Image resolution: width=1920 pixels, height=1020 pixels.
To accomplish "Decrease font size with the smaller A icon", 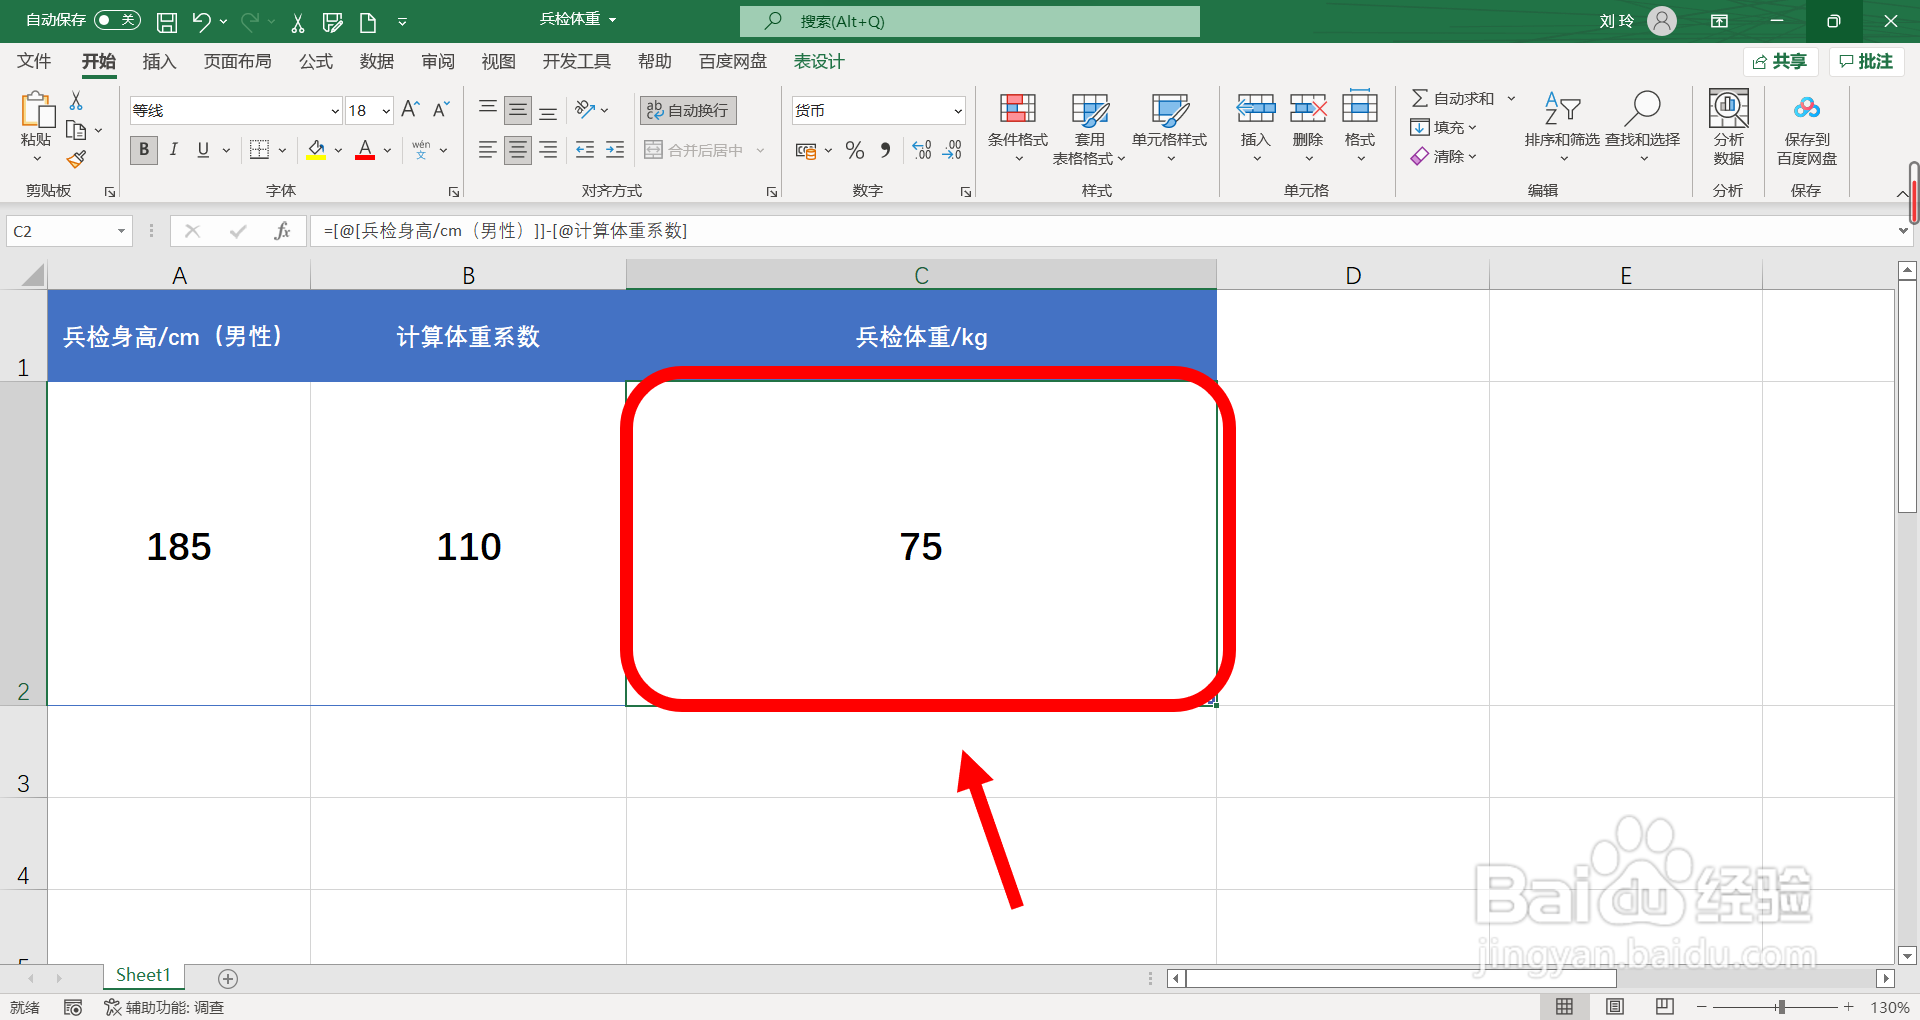I will (x=441, y=110).
